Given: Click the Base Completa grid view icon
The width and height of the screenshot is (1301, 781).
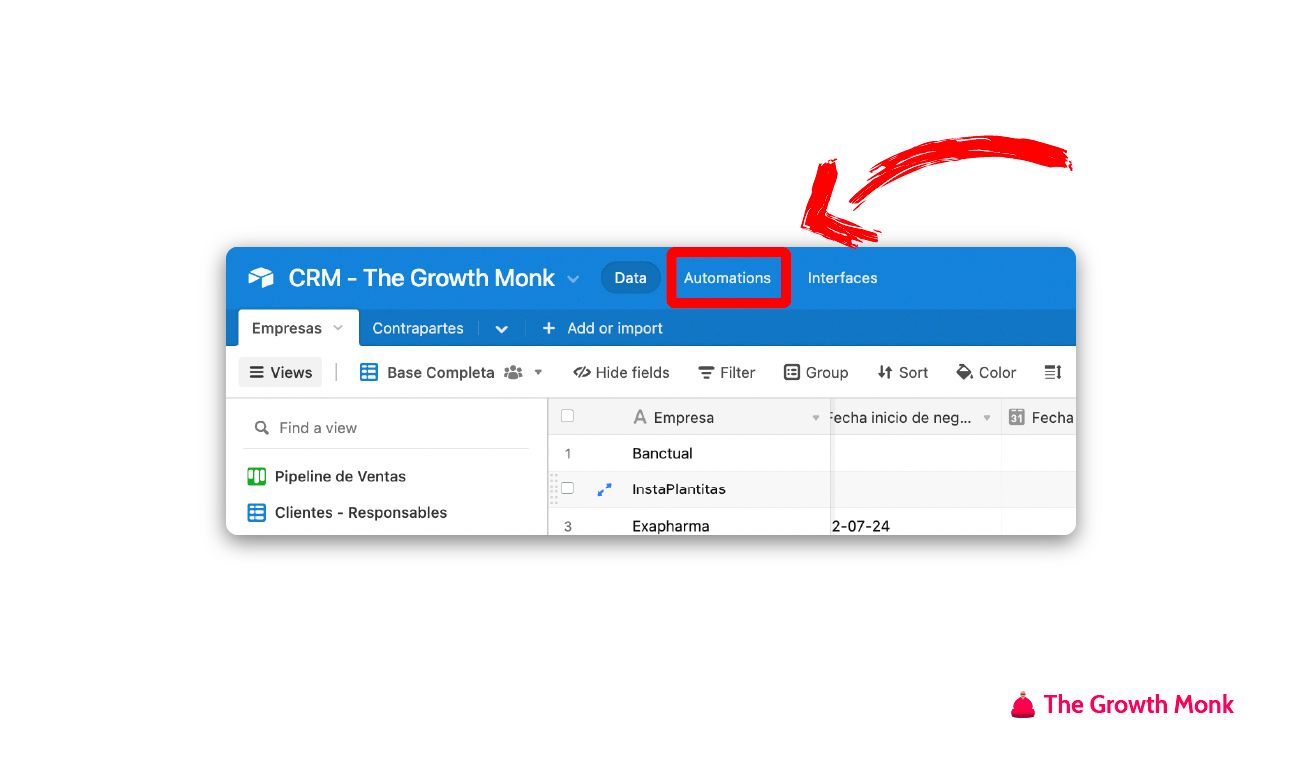Looking at the screenshot, I should [x=369, y=372].
